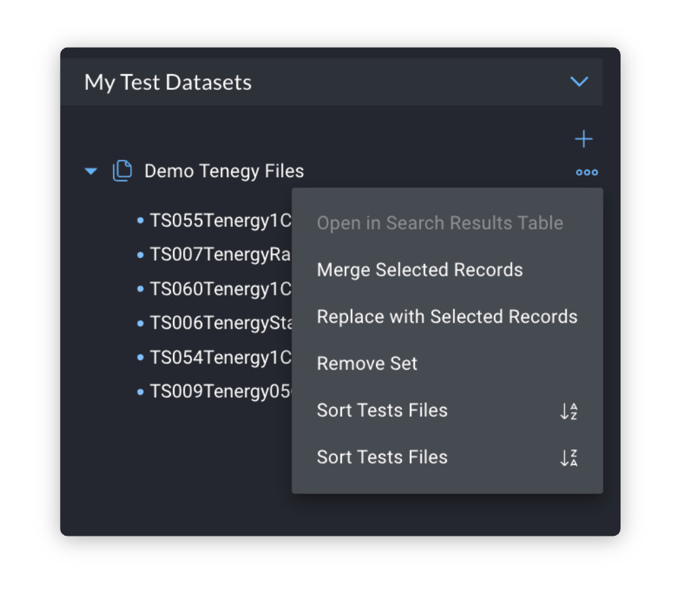
Task: Open the three-dot options menu icon
Action: [587, 172]
